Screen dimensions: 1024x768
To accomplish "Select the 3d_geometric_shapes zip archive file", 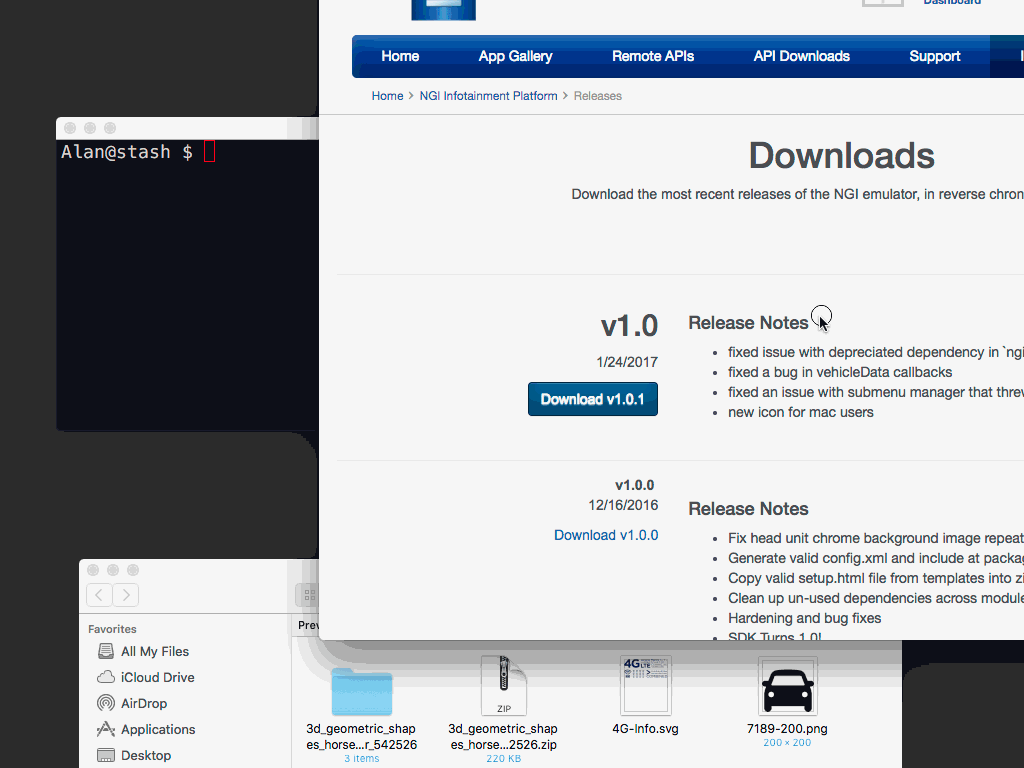I will 504,686.
